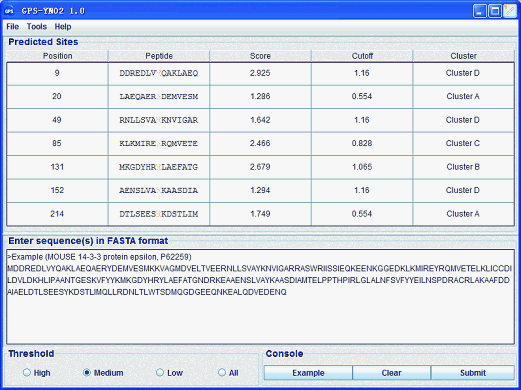Screen dimensions: 521x390
Task: Click score value 2.466
Action: 260,143
